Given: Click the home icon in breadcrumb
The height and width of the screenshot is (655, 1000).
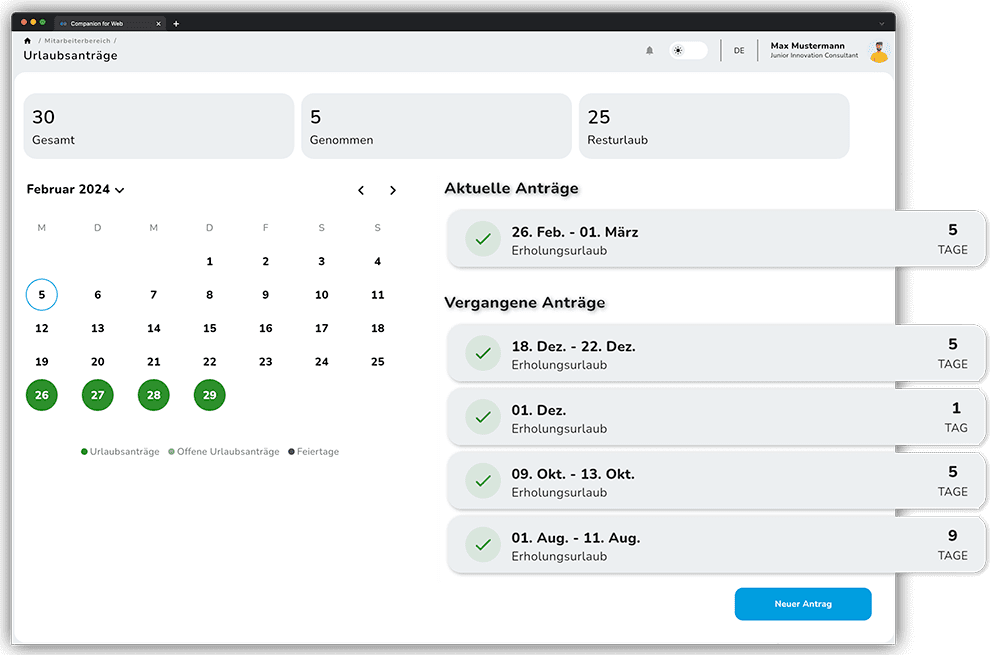Looking at the screenshot, I should tap(28, 40).
